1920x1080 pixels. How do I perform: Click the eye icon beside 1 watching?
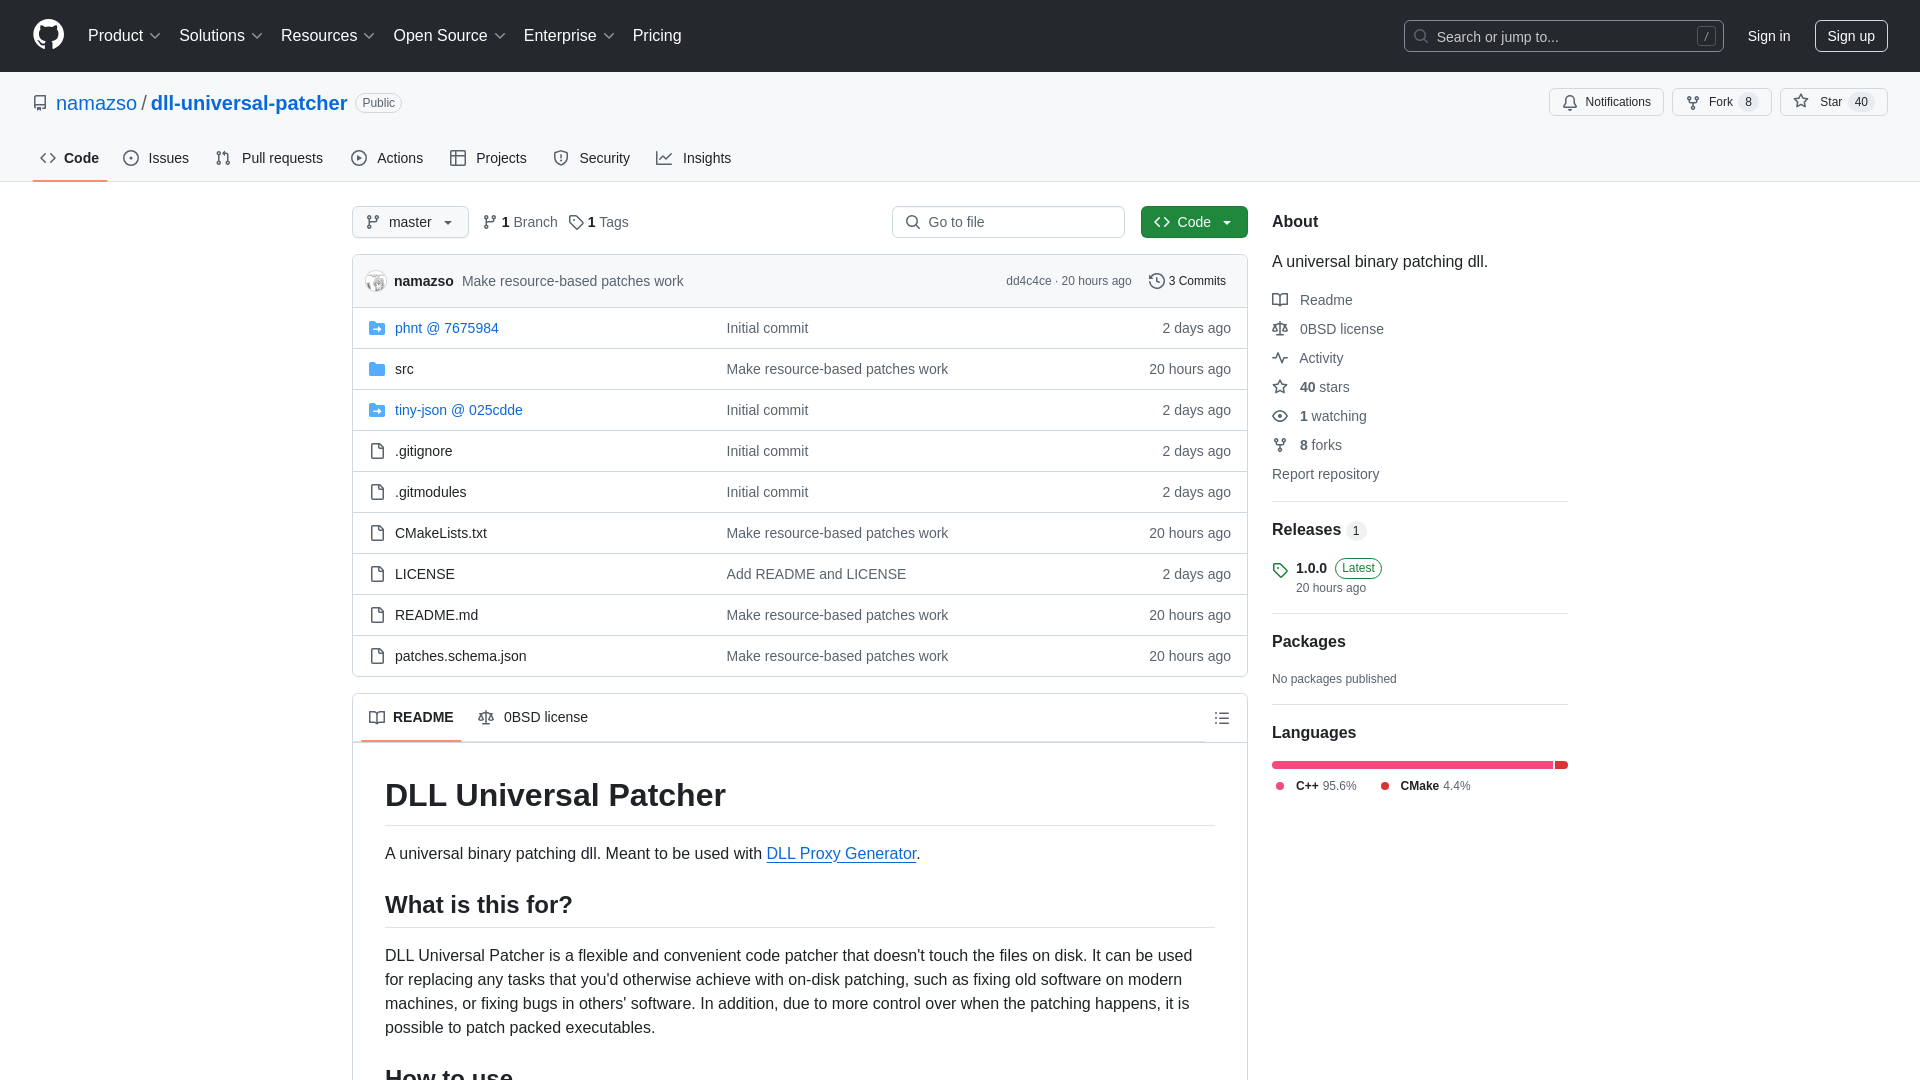[x=1280, y=416]
